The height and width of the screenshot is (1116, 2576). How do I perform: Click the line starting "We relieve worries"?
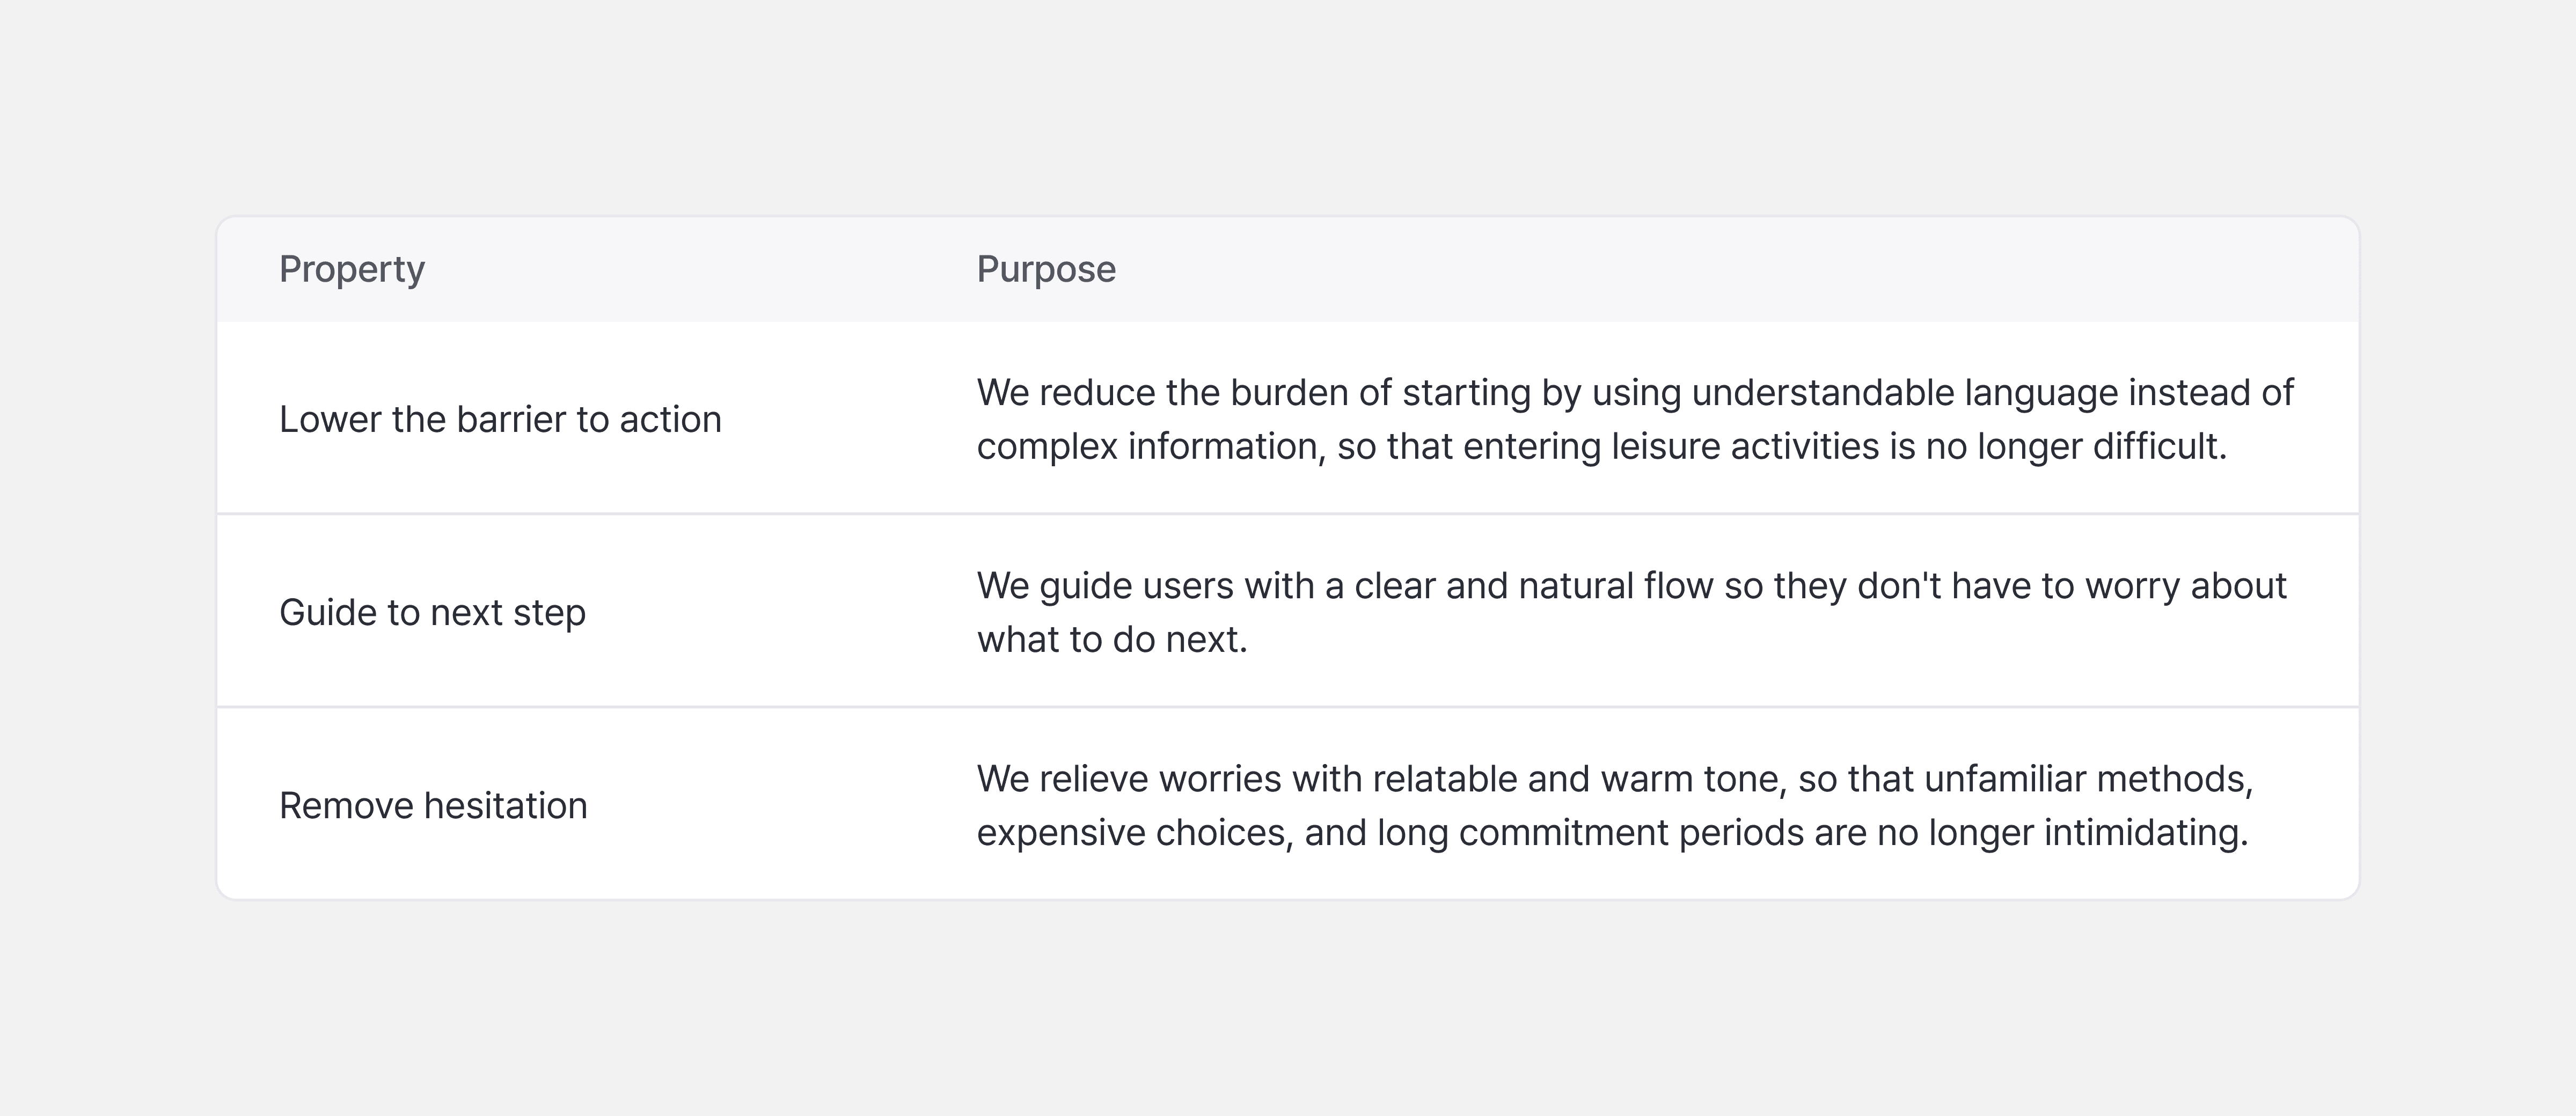(1614, 778)
